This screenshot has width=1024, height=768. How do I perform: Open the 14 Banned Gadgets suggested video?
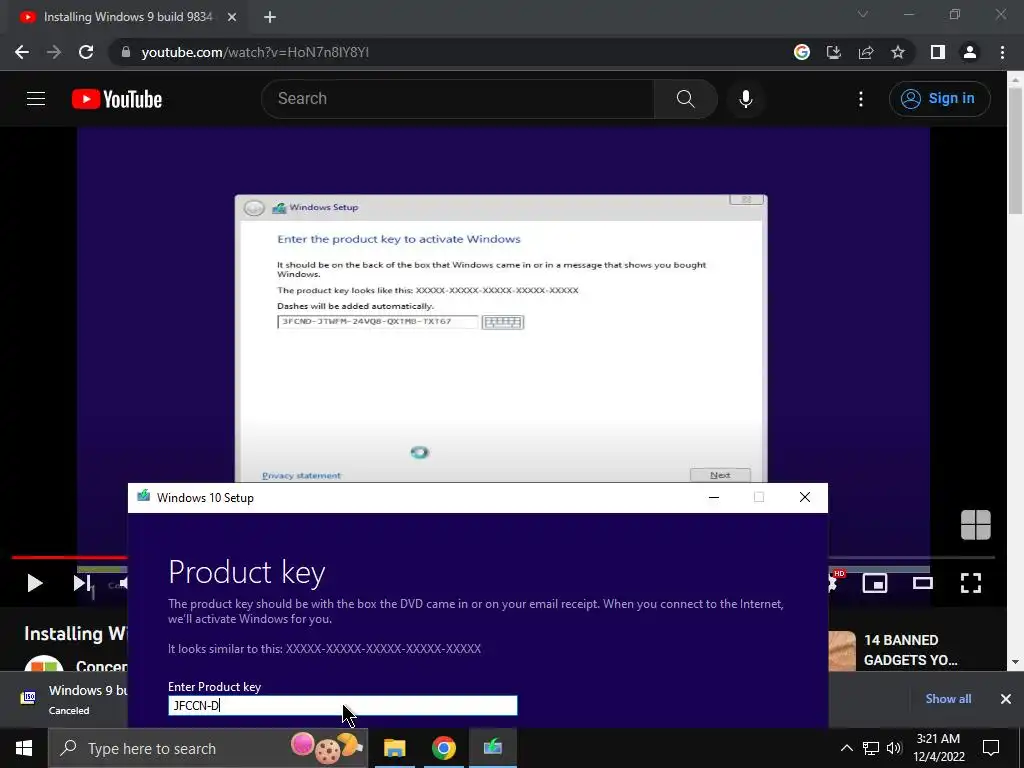[x=911, y=650]
